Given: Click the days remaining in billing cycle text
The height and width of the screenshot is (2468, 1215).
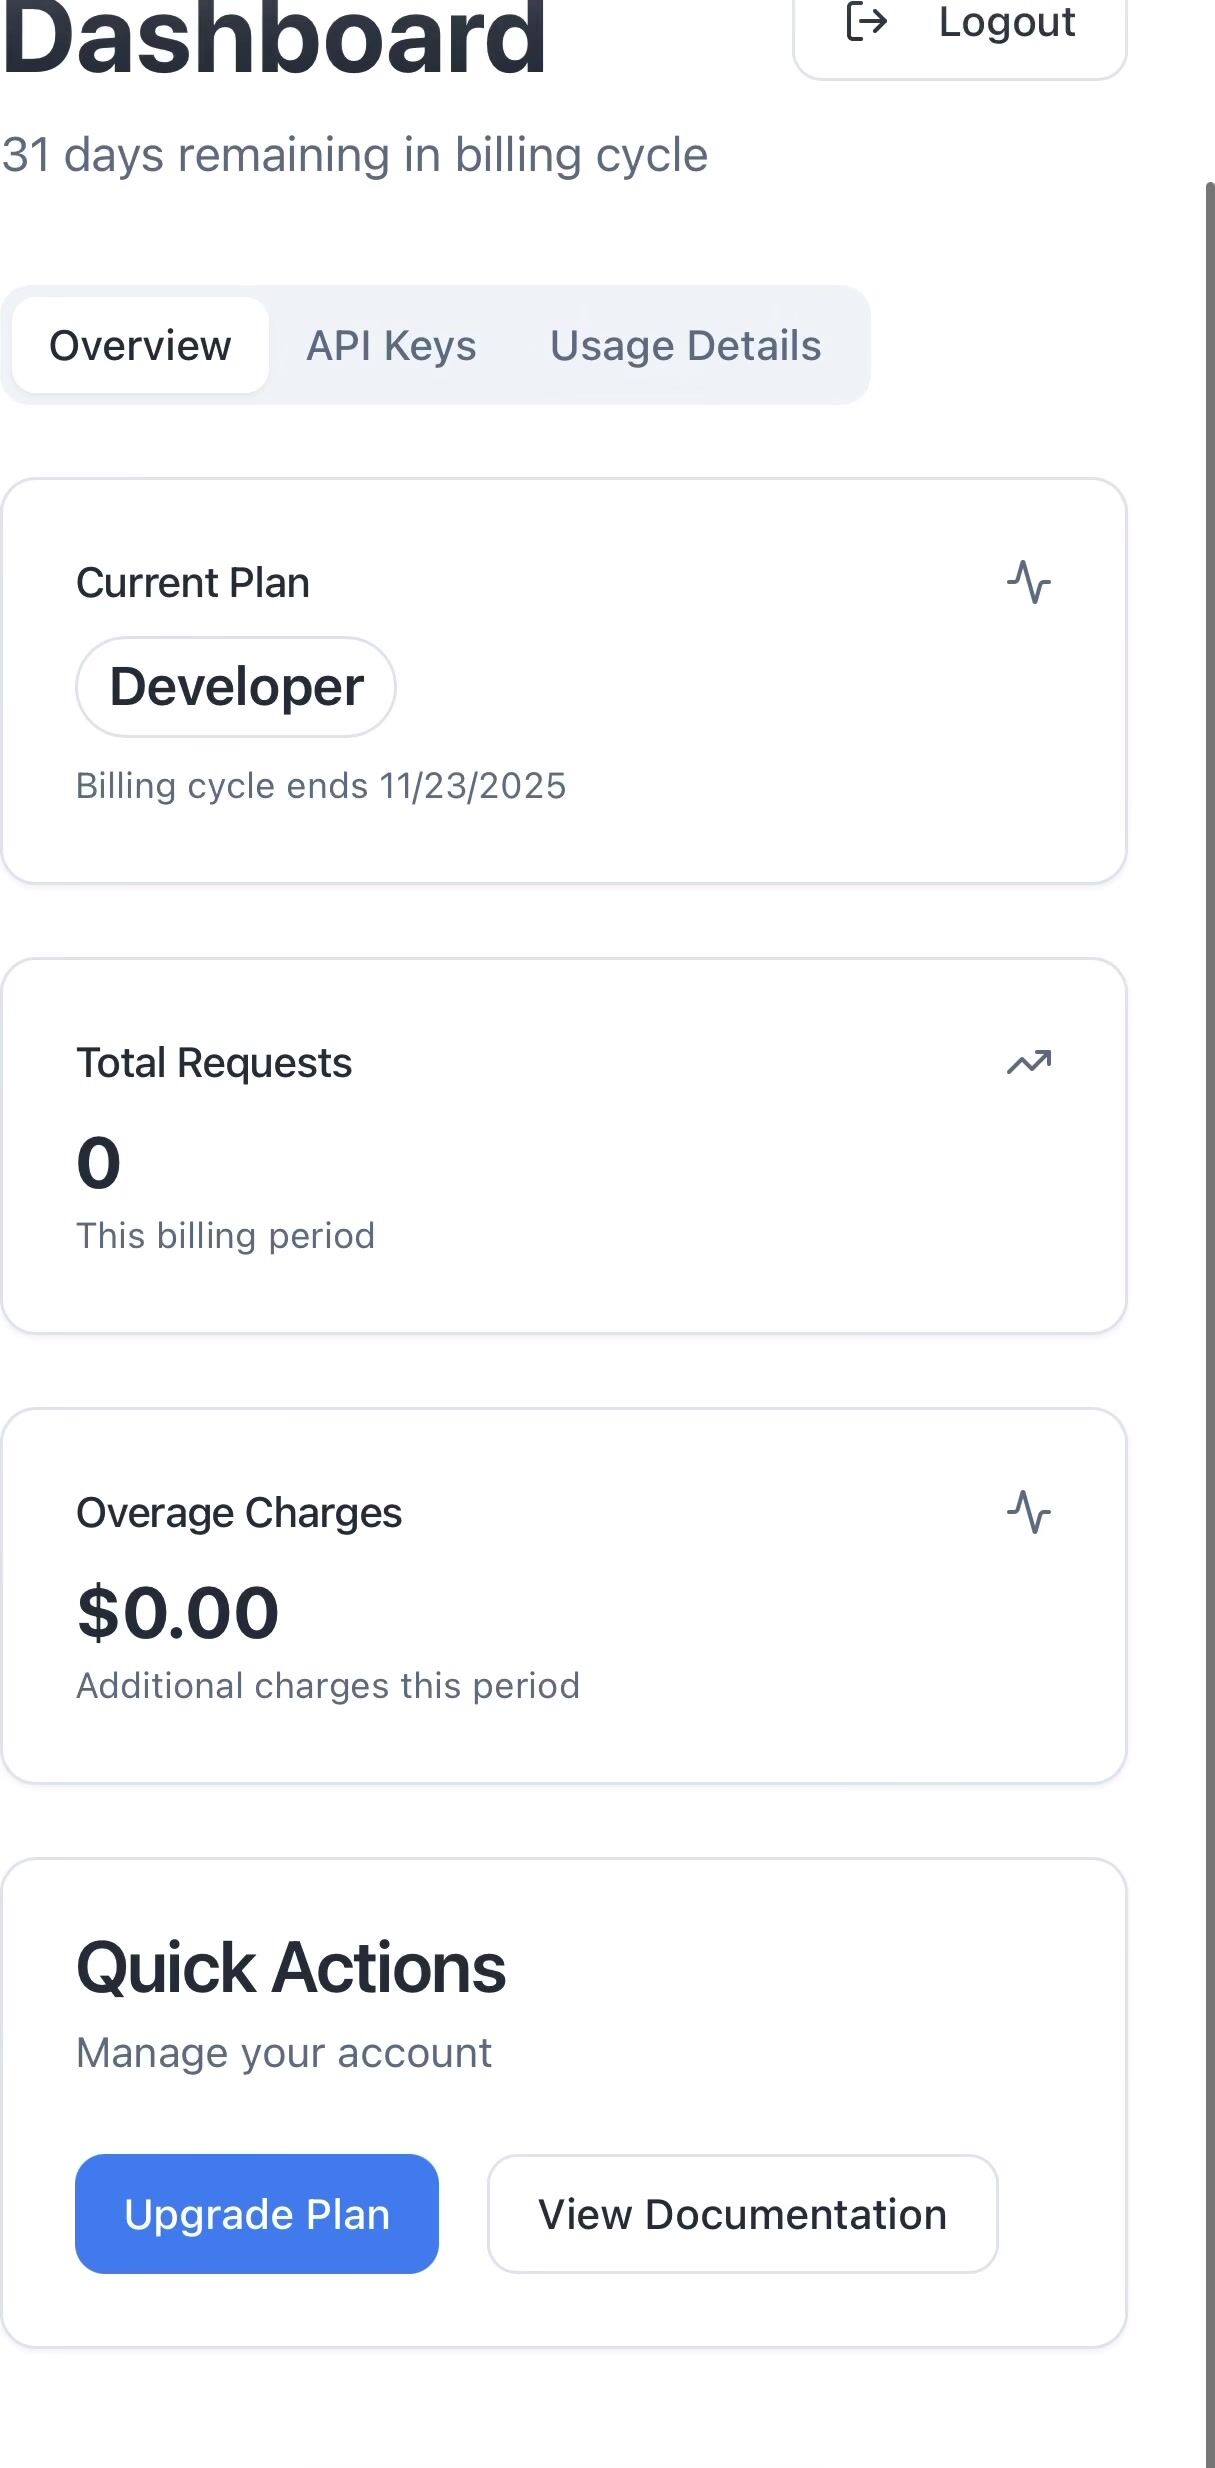Looking at the screenshot, I should click(x=355, y=155).
